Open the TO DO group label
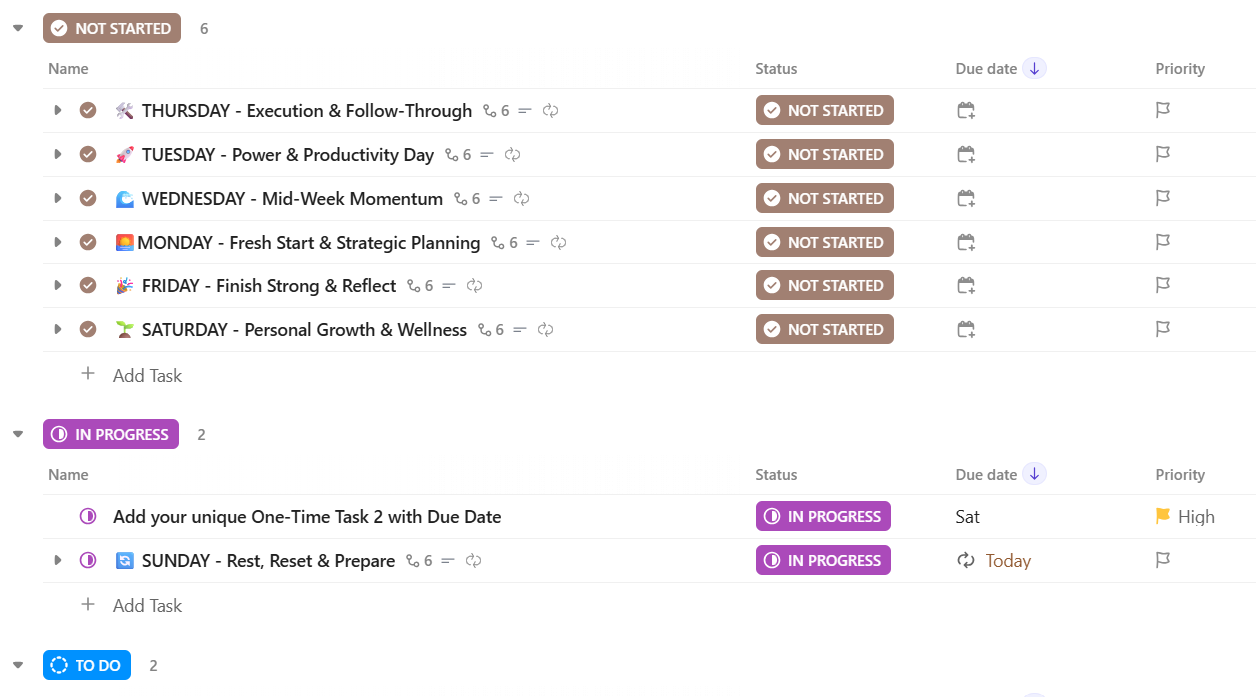The width and height of the screenshot is (1256, 697). (x=86, y=665)
